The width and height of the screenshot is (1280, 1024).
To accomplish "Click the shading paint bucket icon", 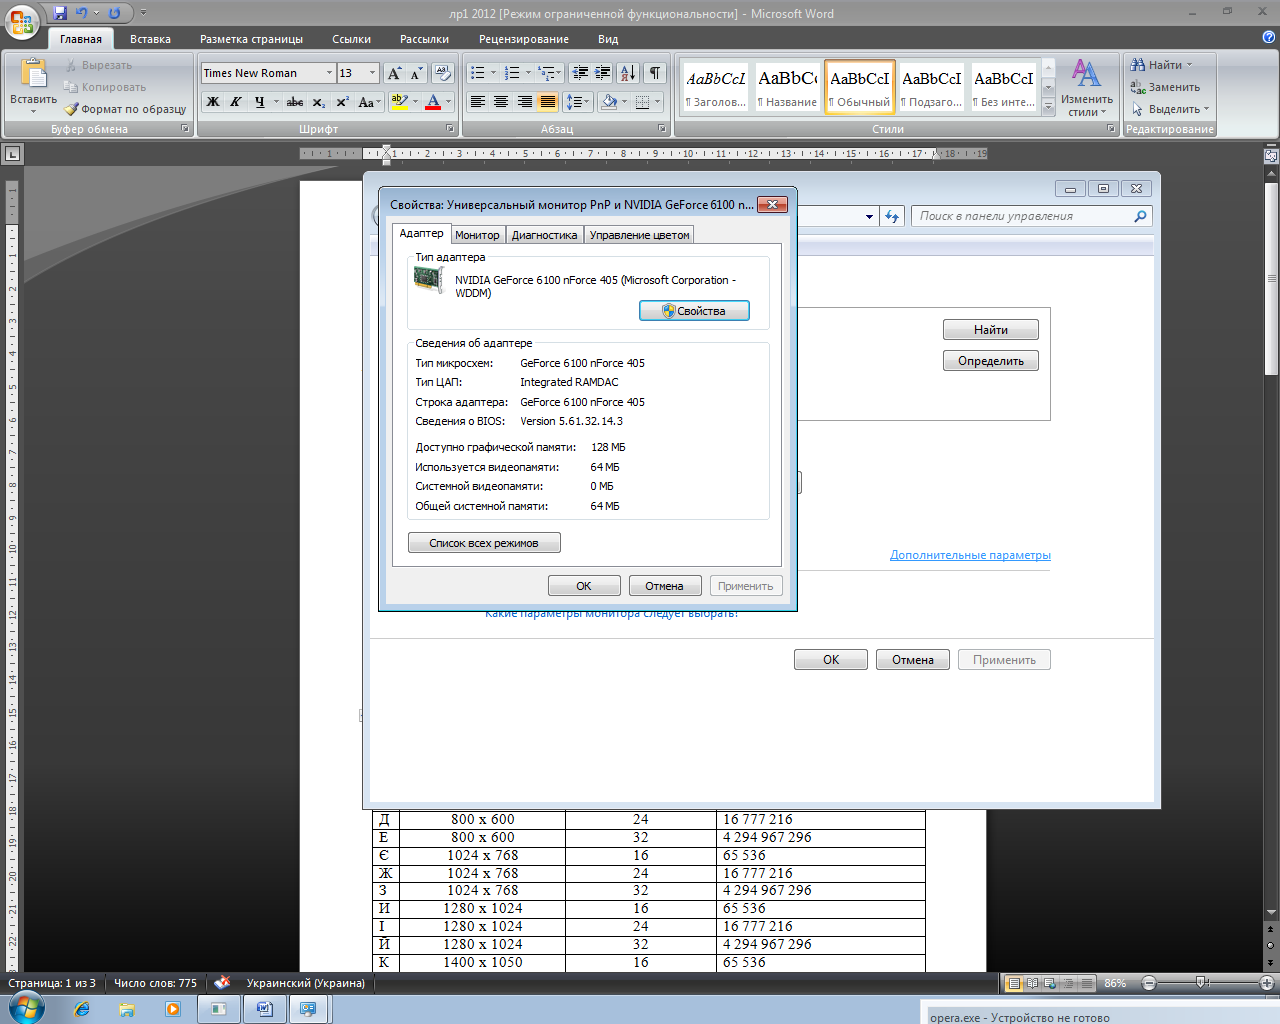I will point(609,102).
